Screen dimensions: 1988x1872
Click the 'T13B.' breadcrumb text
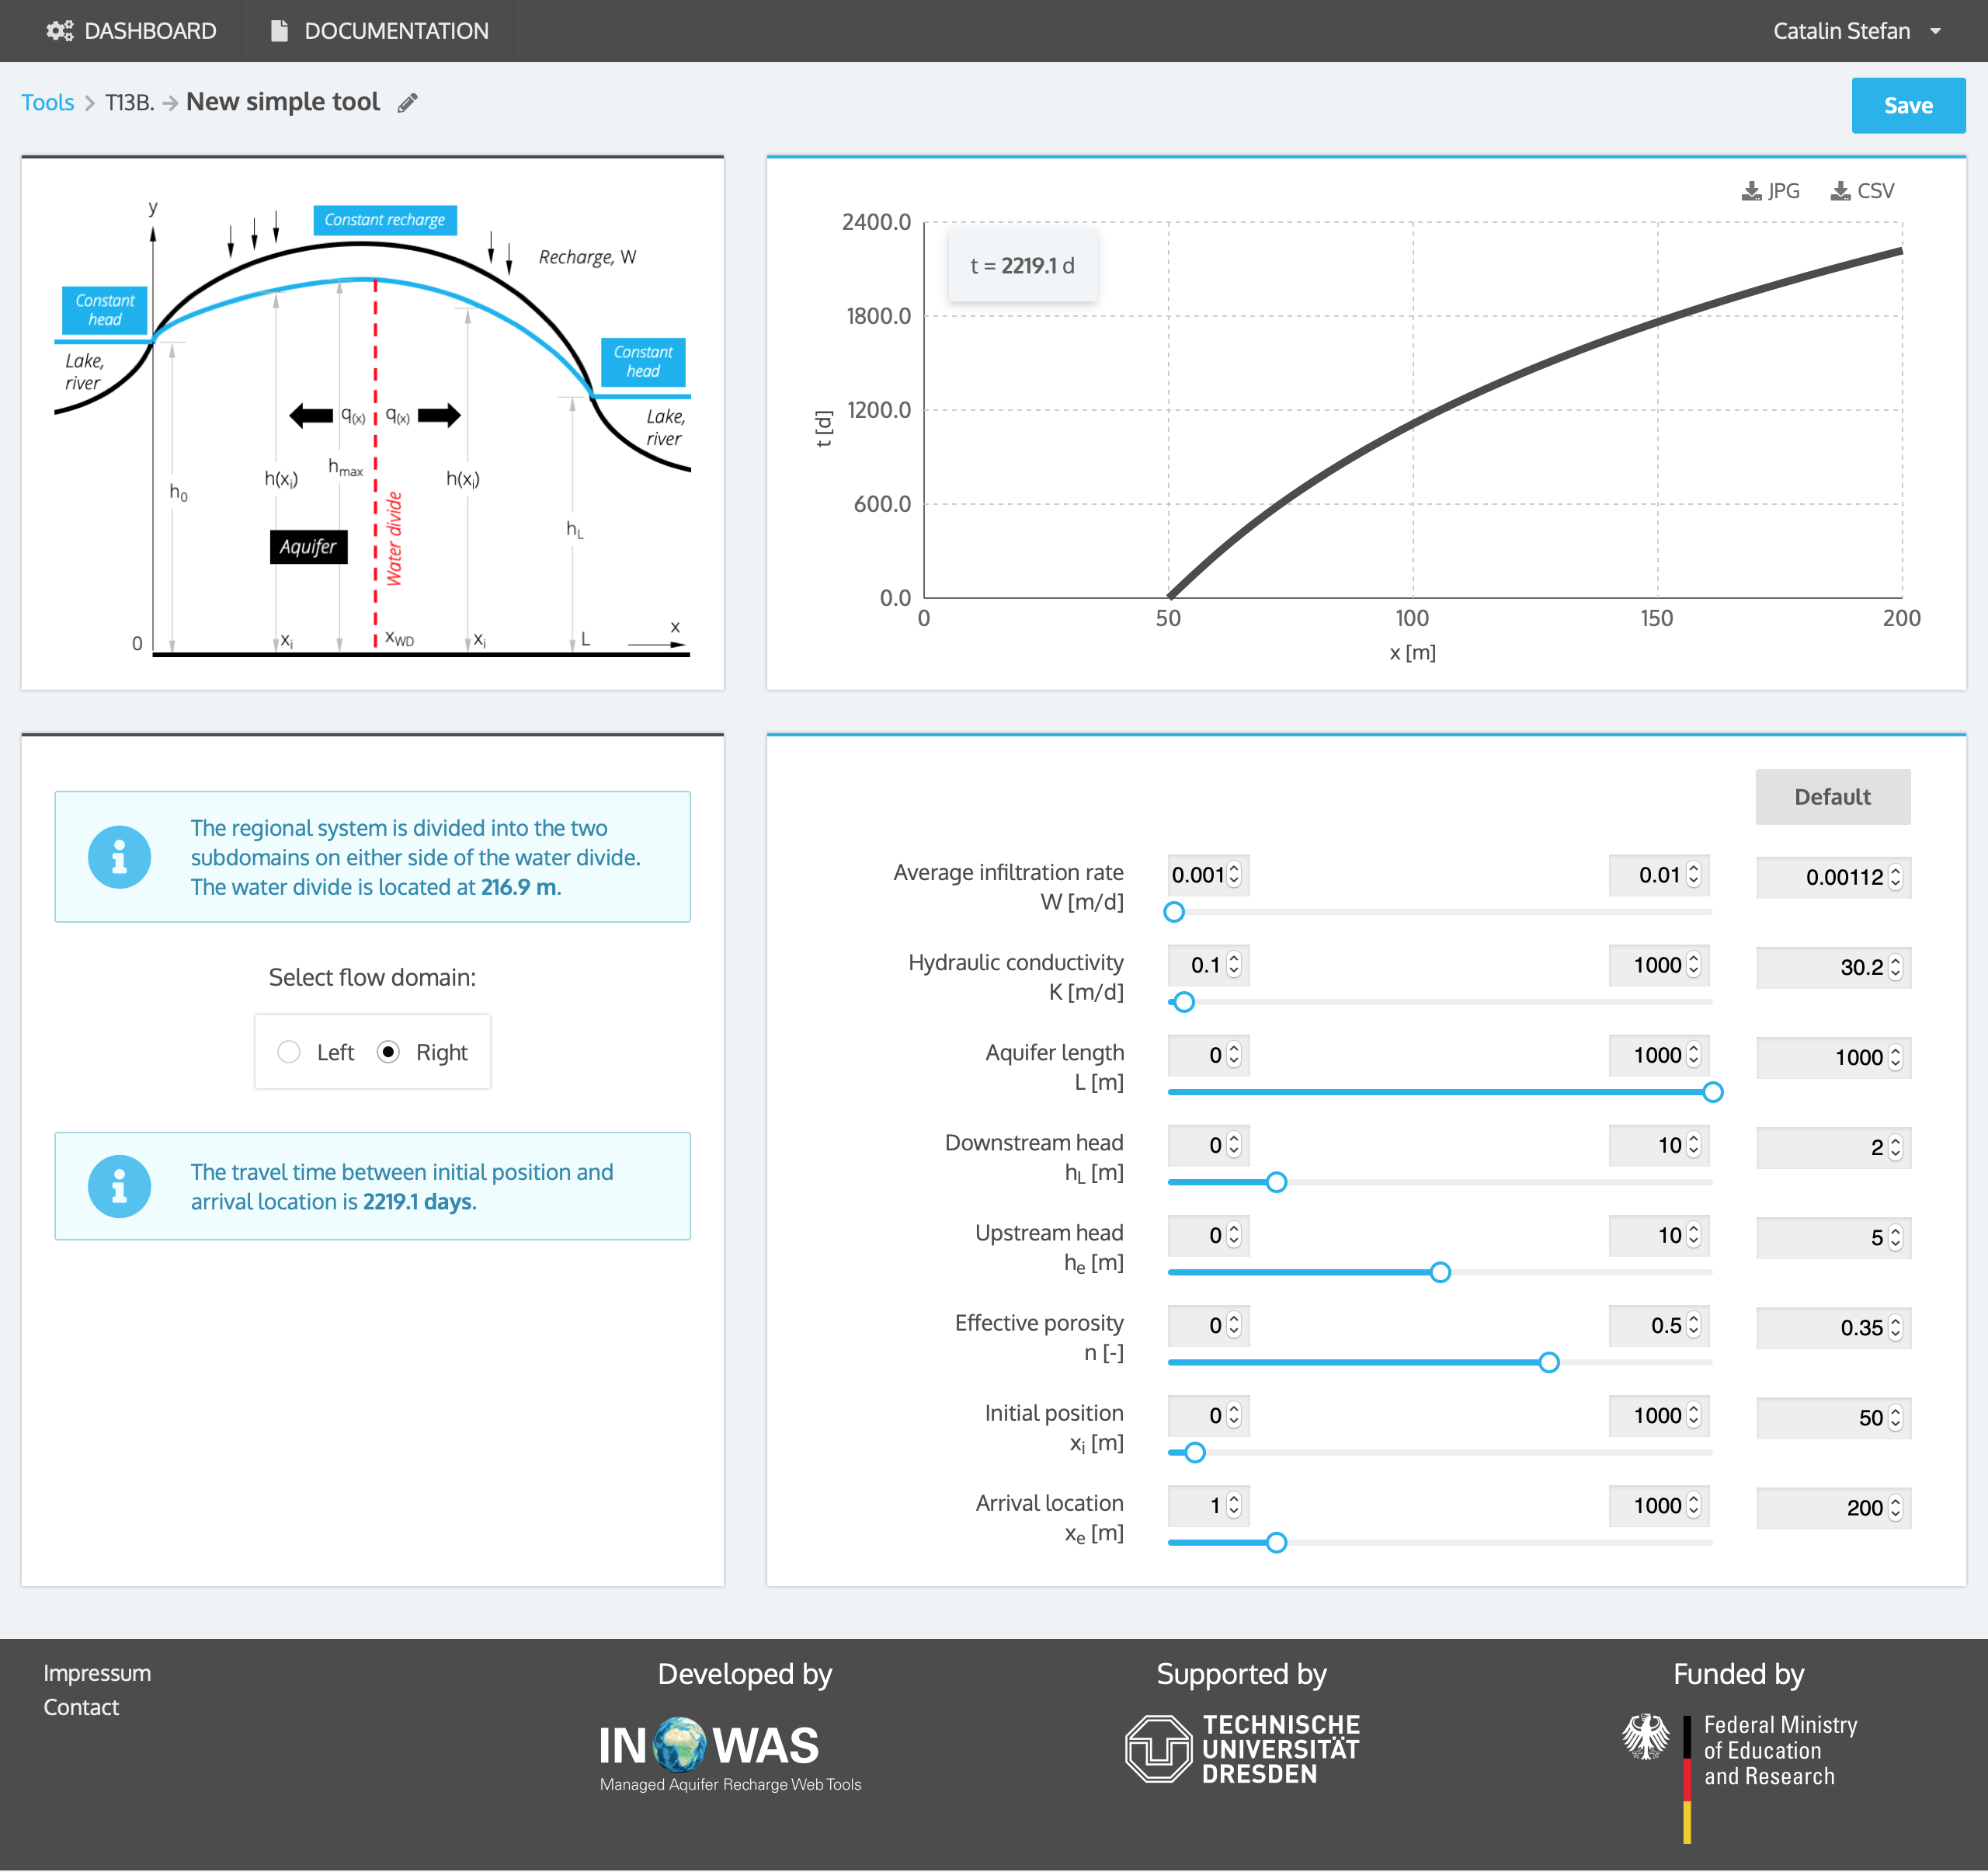130,103
